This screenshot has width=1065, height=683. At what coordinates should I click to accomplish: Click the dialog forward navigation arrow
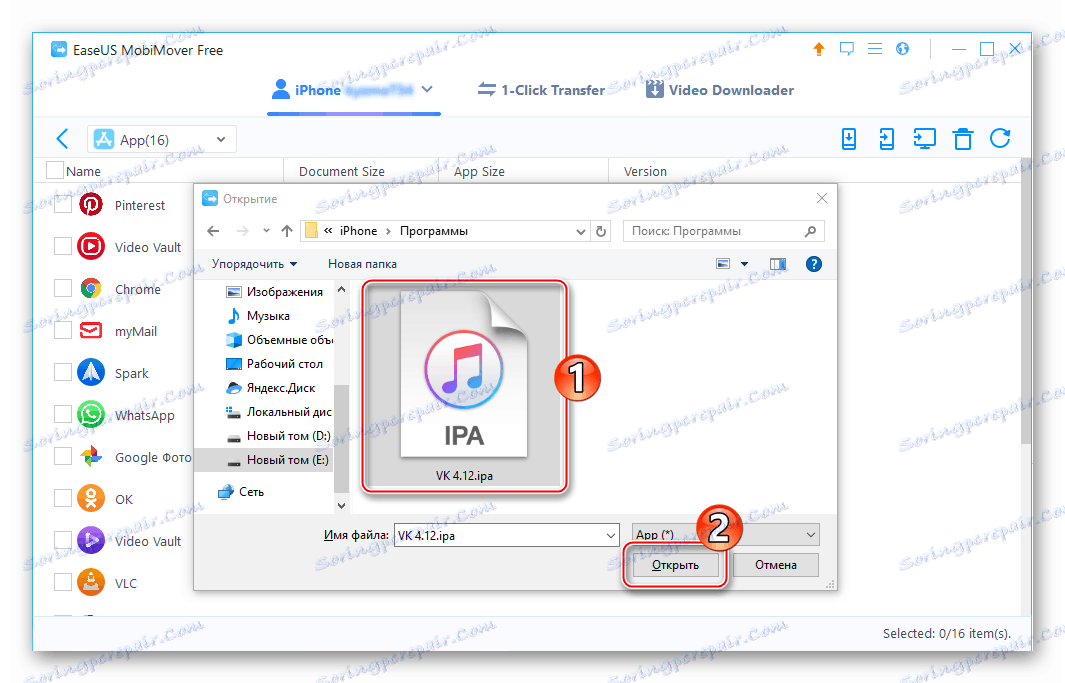pyautogui.click(x=242, y=231)
